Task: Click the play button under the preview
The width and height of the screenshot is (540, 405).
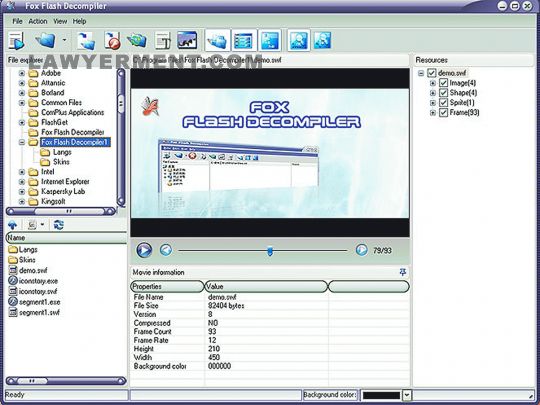Action: click(144, 250)
